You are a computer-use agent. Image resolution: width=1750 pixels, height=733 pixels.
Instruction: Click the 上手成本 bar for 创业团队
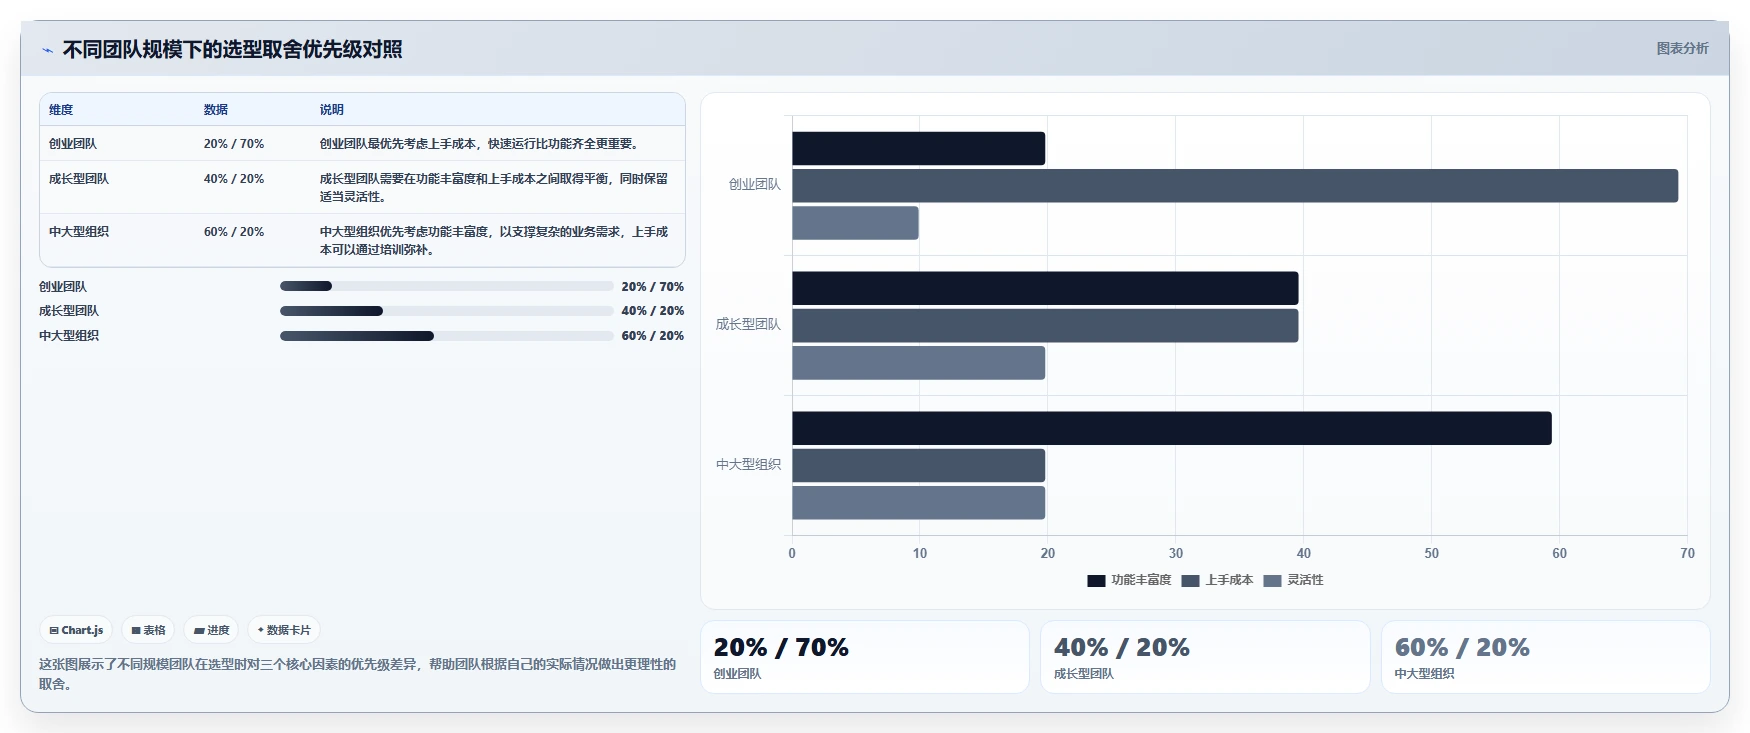pos(1235,186)
